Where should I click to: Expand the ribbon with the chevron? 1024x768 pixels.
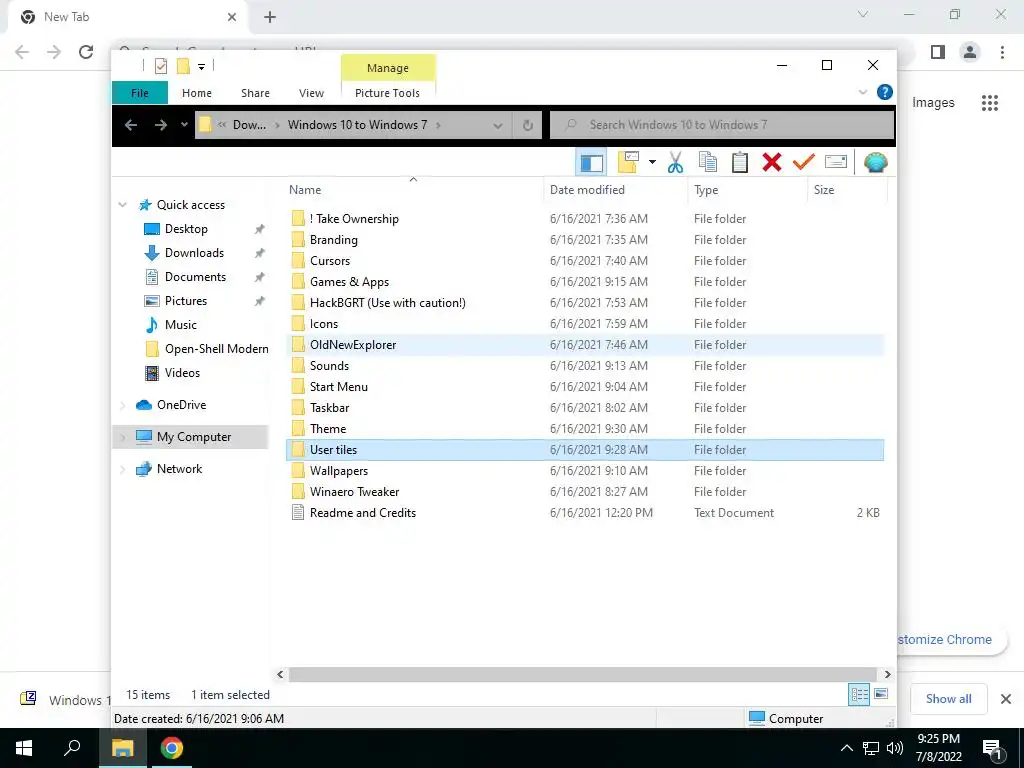863,92
